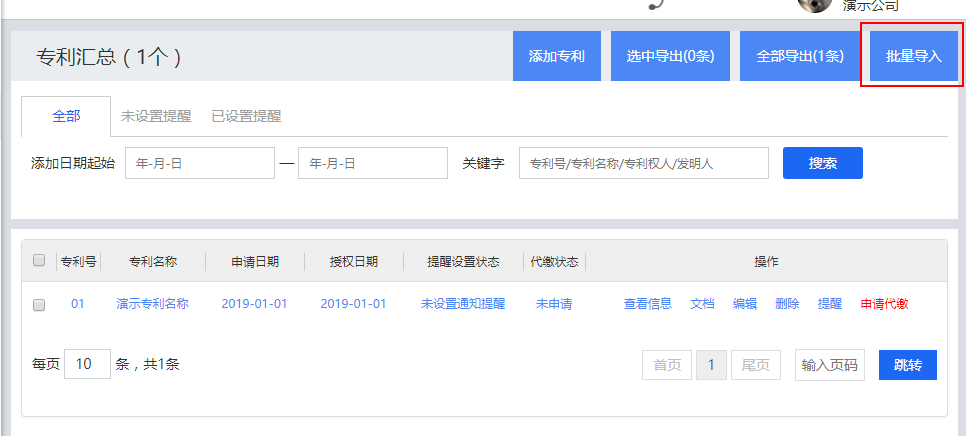Switch to the 未设置提醒 tab
Viewport: 966px width, 436px height.
[156, 116]
